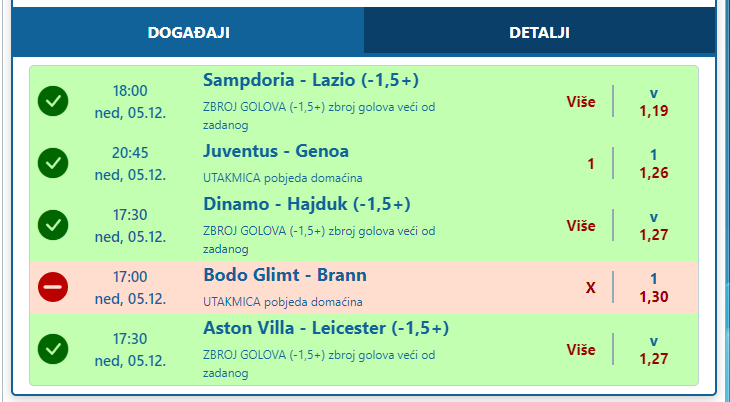
Task: Click the X result on Bodo Glimt row
Action: coord(590,287)
